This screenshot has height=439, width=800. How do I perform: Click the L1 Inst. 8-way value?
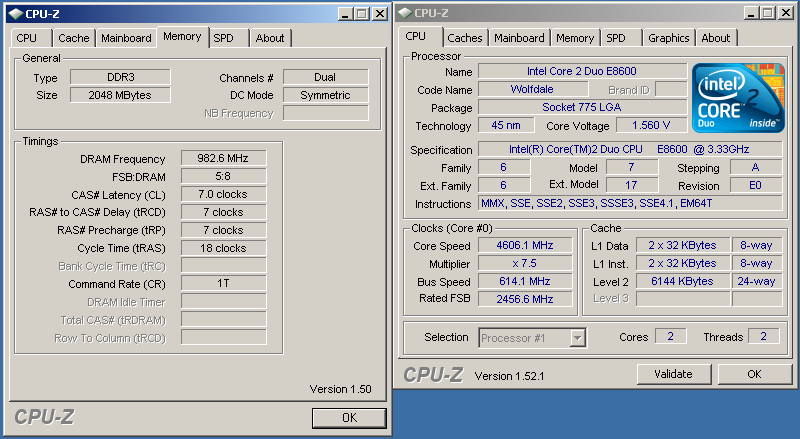click(x=757, y=263)
